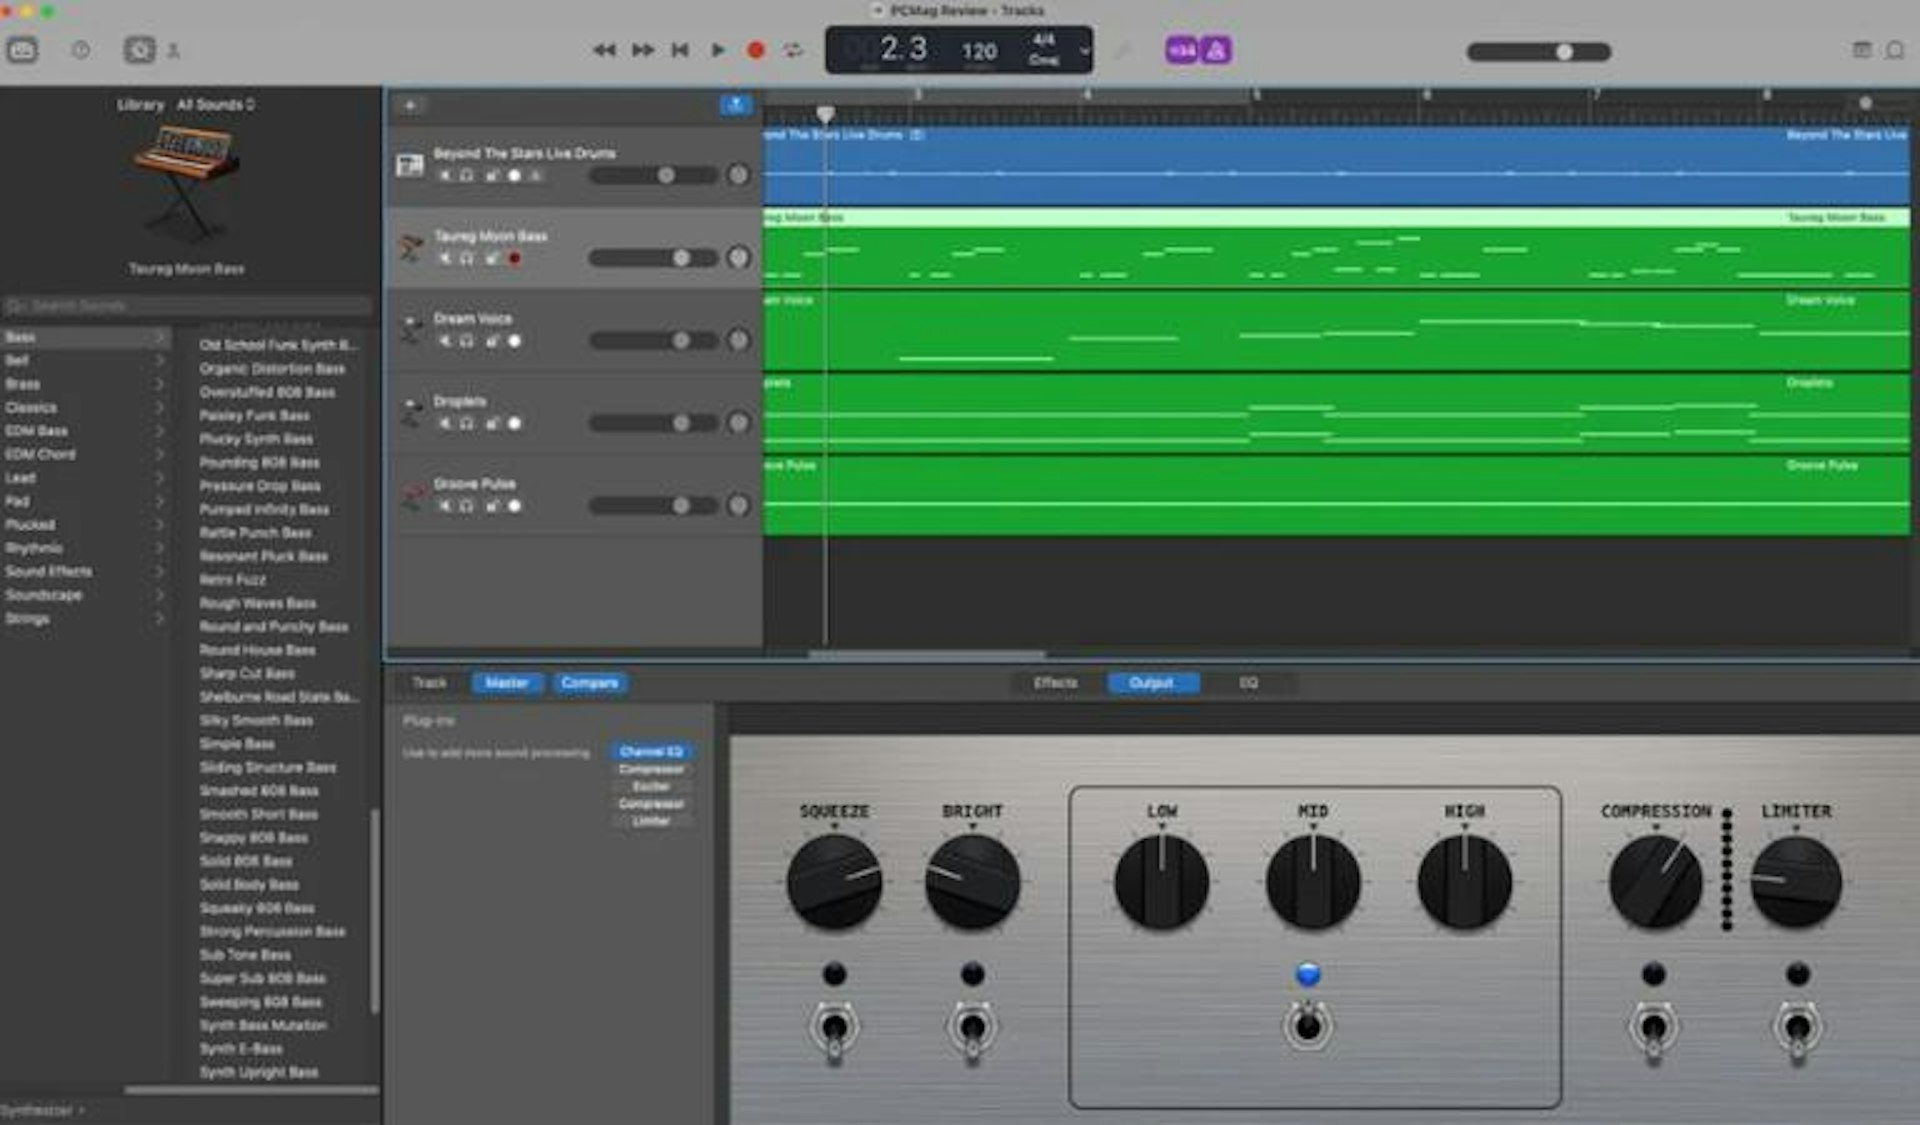Select the Loop/Cycle playback icon

point(793,51)
